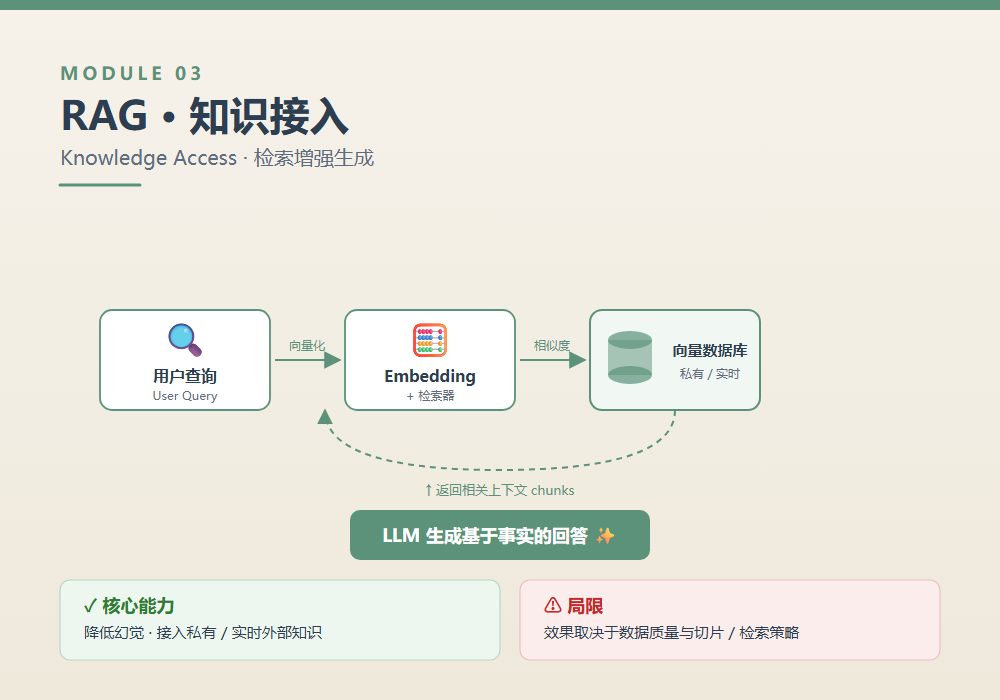Screen dimensions: 1000x700
Task: Click the 向量化 arrow label
Action: click(307, 346)
